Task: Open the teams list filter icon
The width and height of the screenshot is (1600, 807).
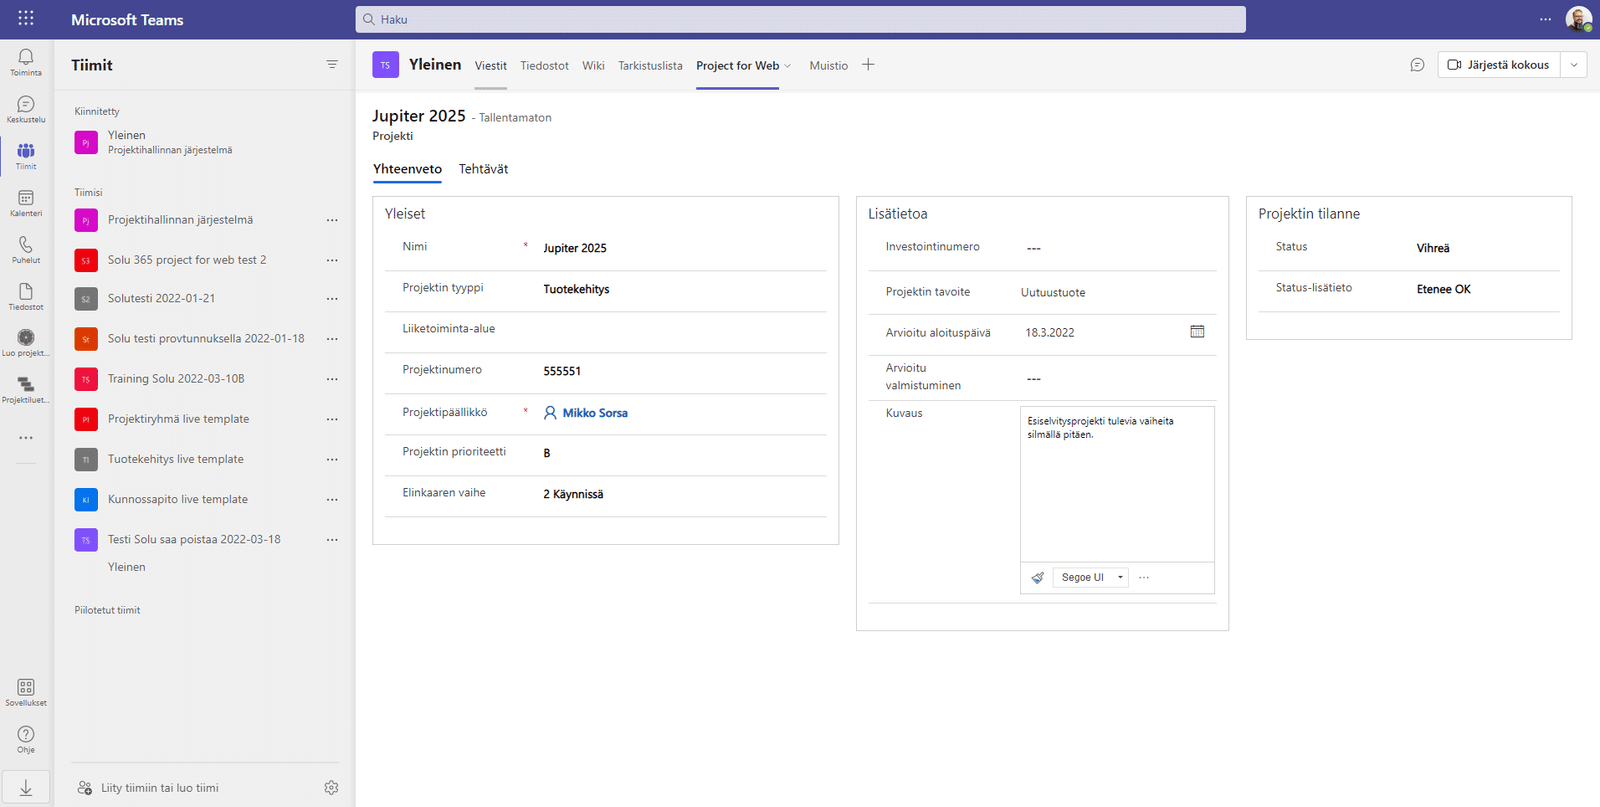Action: click(332, 64)
